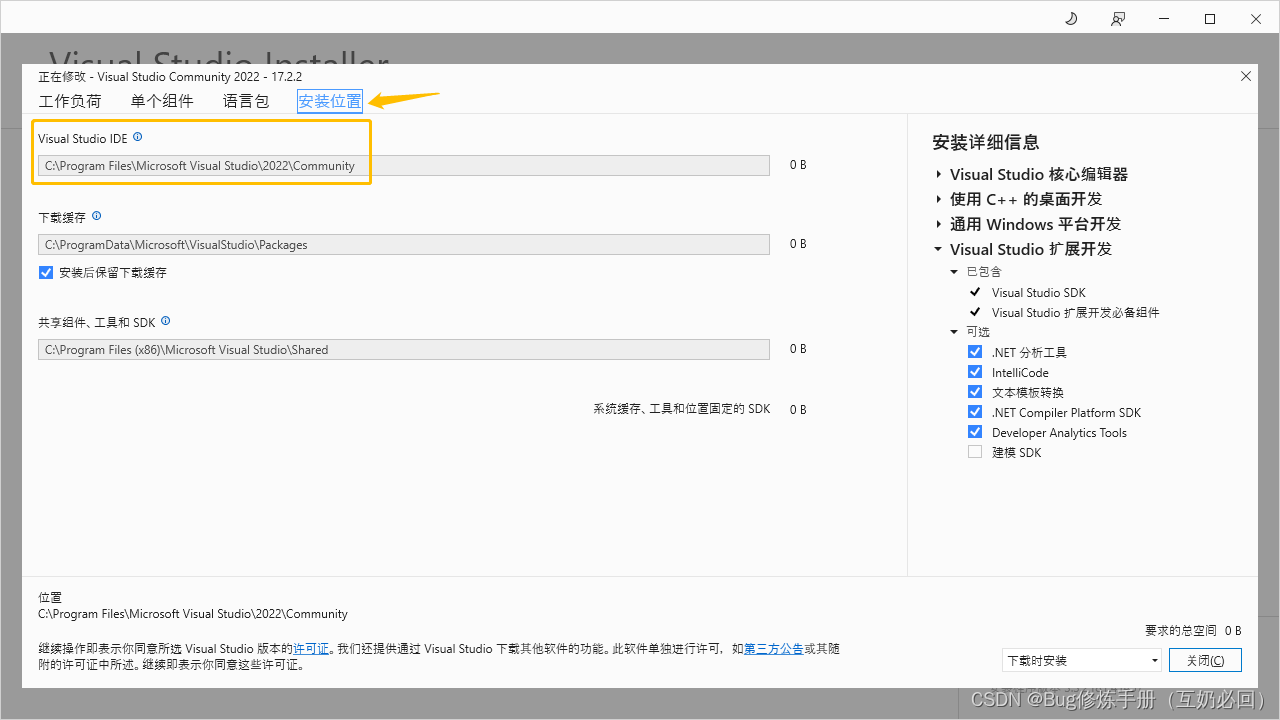Open 第三方公告 link
This screenshot has height=720, width=1280.
coord(774,649)
